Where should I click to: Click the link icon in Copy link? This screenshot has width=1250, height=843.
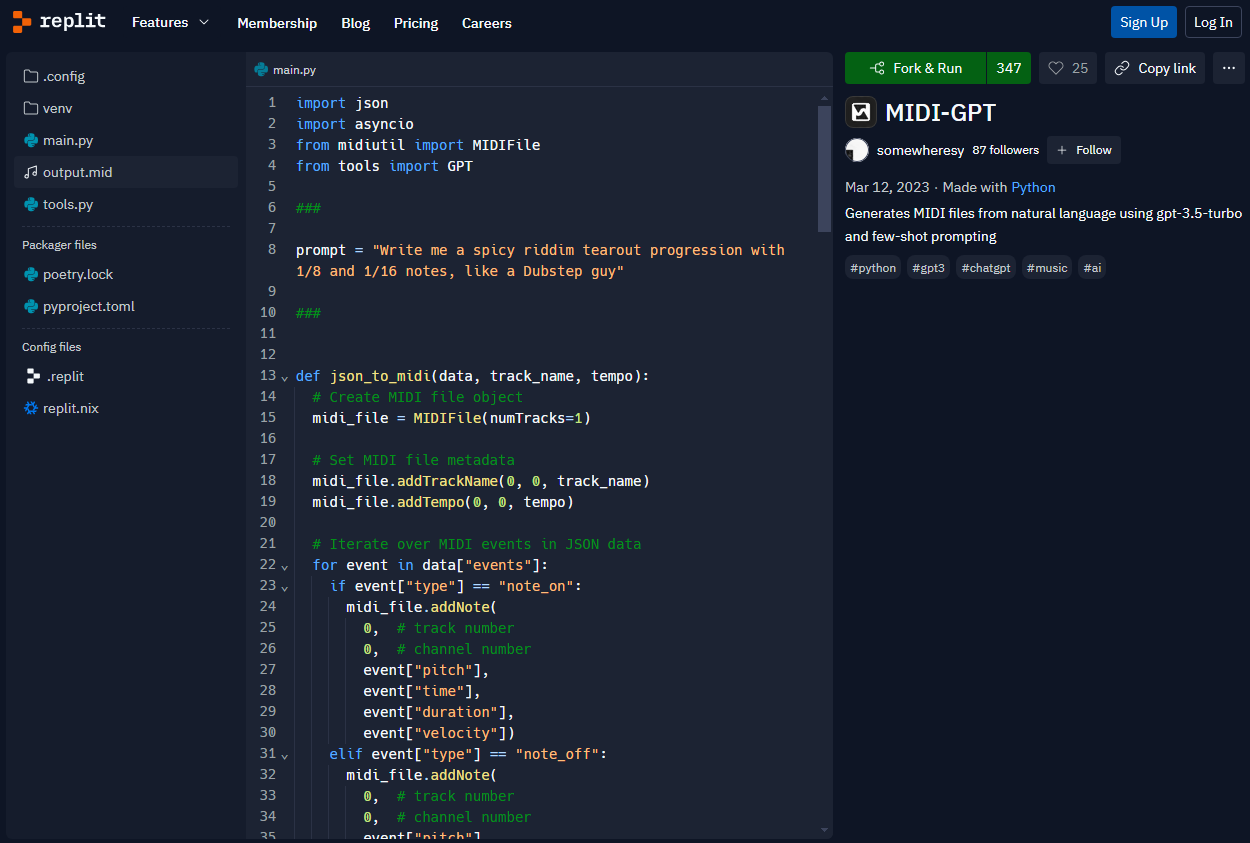pyautogui.click(x=1123, y=68)
